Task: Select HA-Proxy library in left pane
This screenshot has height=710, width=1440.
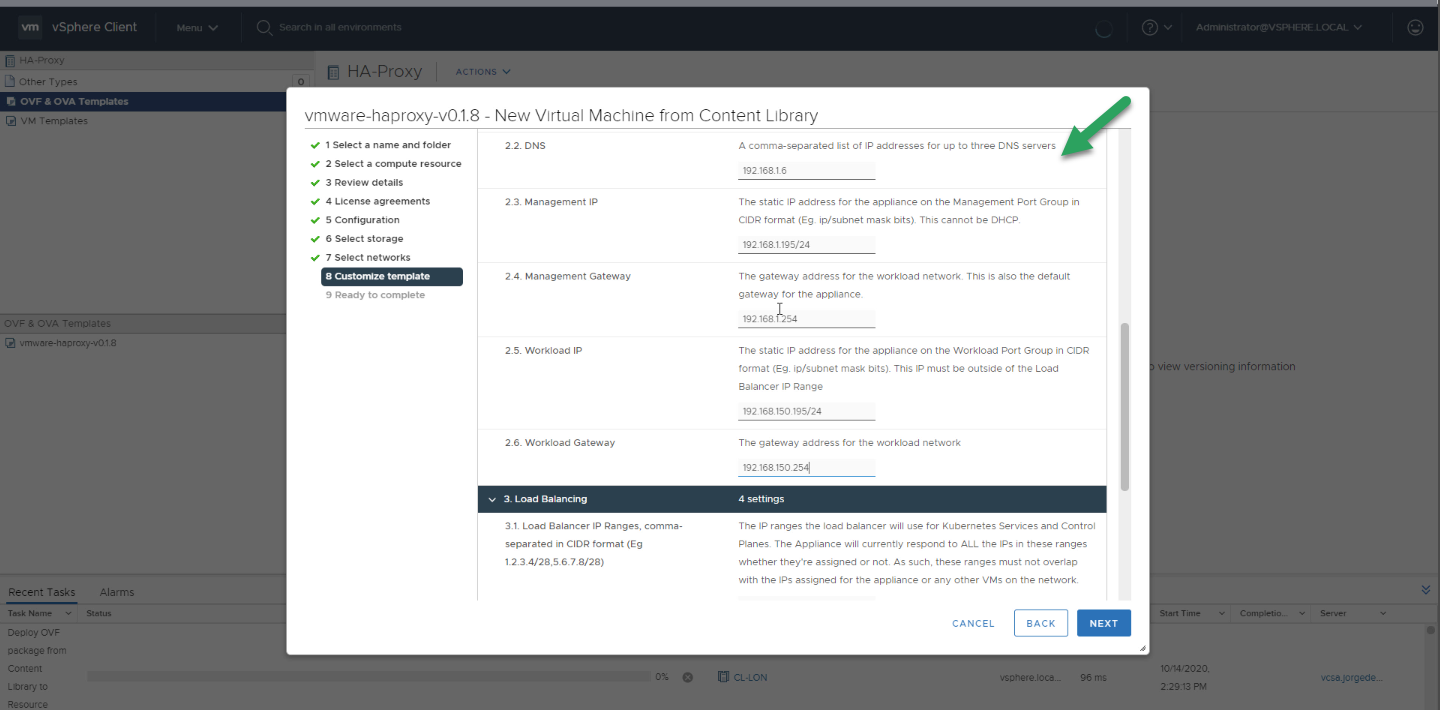Action: 42,60
